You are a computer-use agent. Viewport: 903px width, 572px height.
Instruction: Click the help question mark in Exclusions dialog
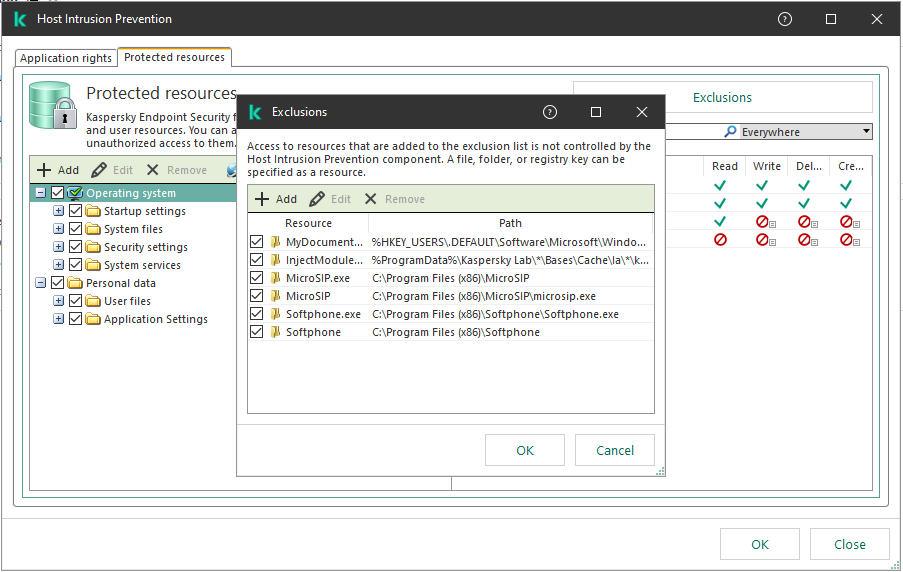coord(549,112)
